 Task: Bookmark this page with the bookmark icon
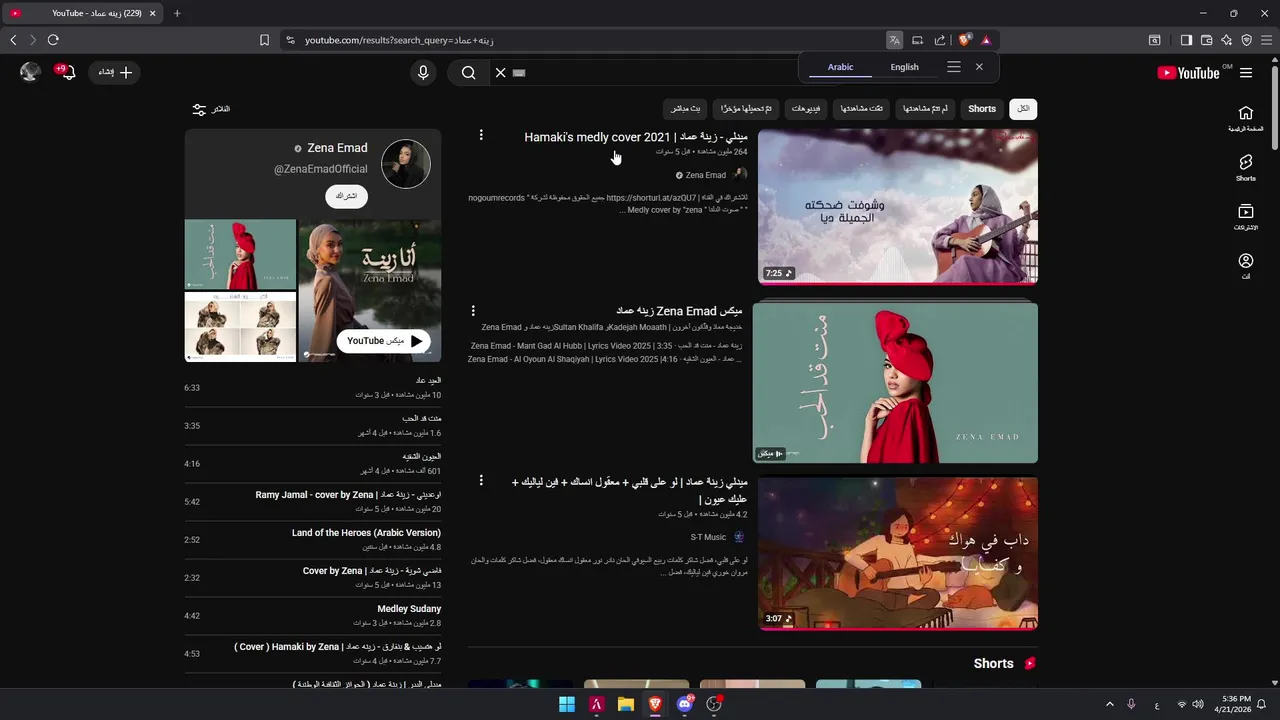pos(264,40)
